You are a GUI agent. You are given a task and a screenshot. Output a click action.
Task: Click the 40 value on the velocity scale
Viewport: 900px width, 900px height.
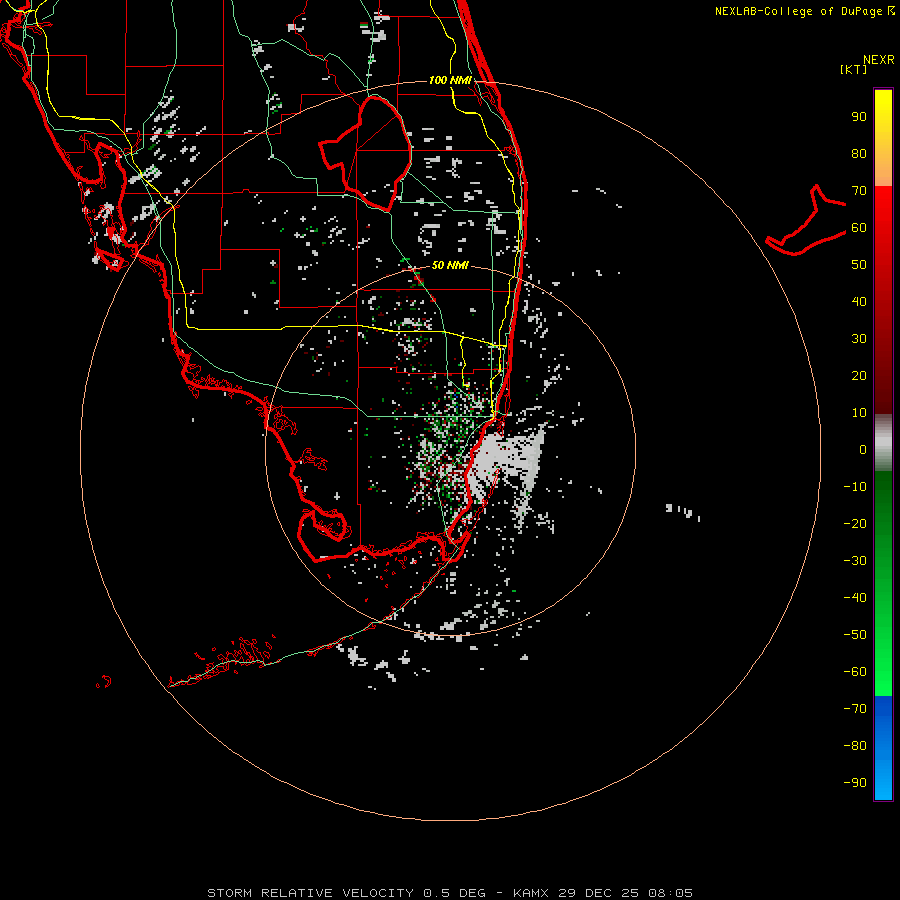tap(859, 302)
